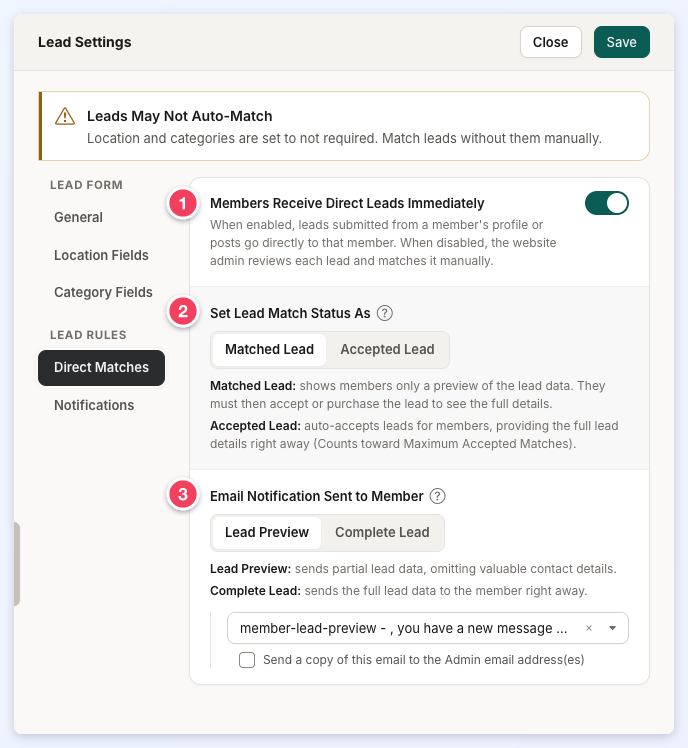Click the Members Receive Direct Leads Immediately label
Viewport: 688px width, 748px height.
[x=347, y=203]
